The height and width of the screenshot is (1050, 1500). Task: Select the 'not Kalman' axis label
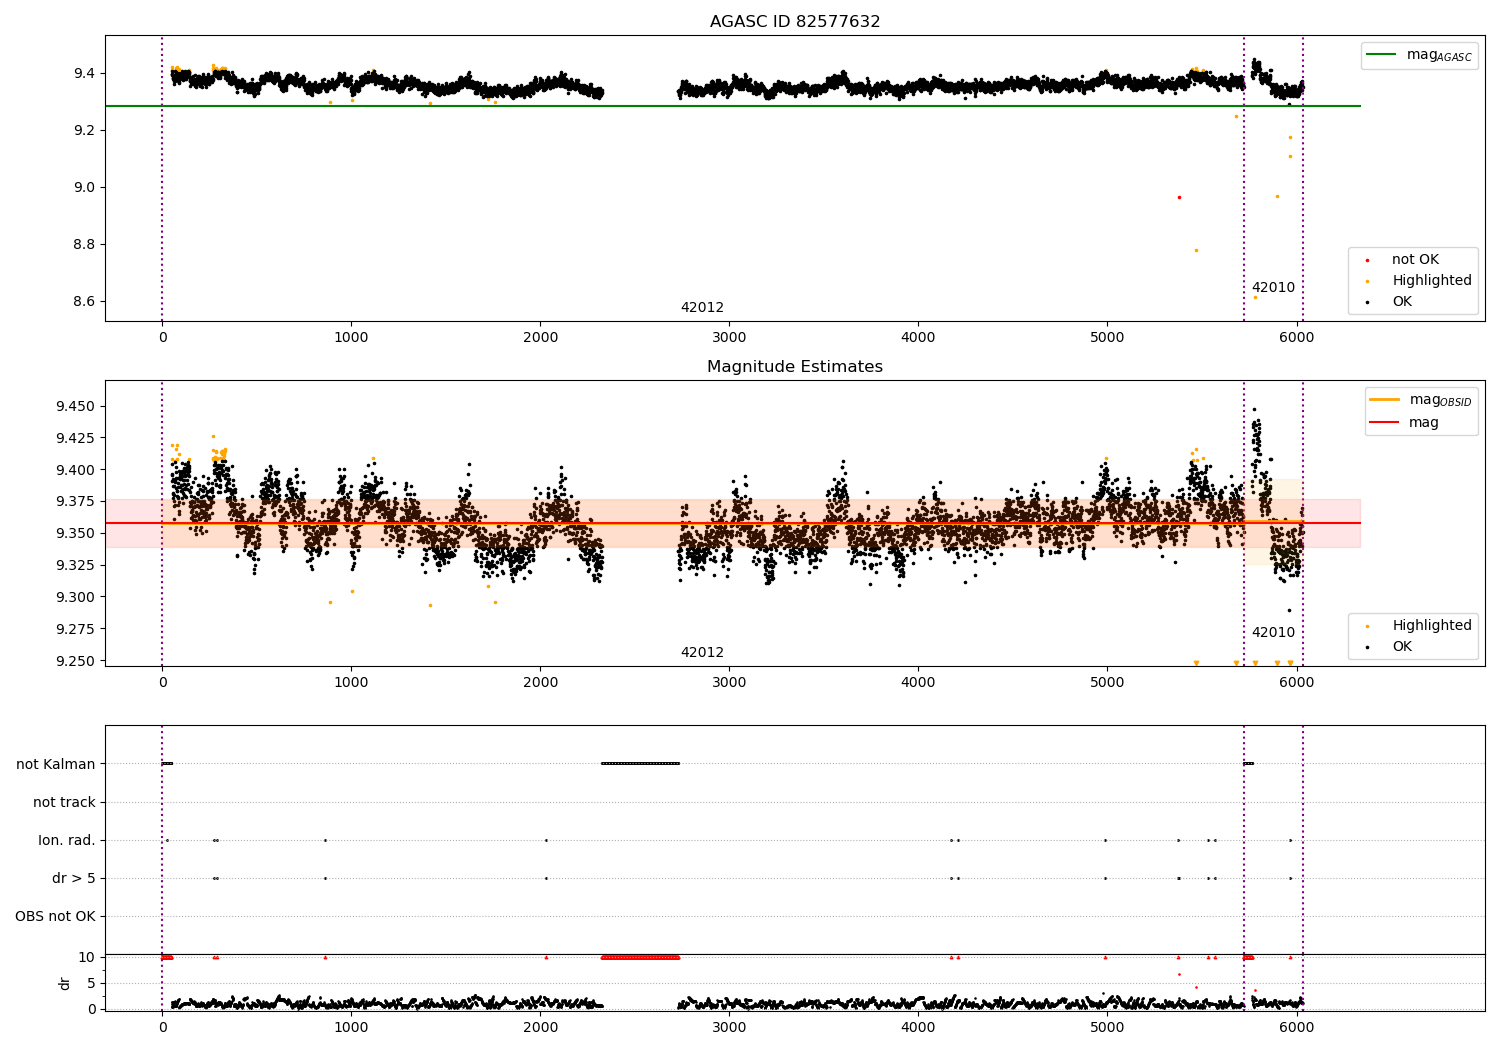coord(56,764)
